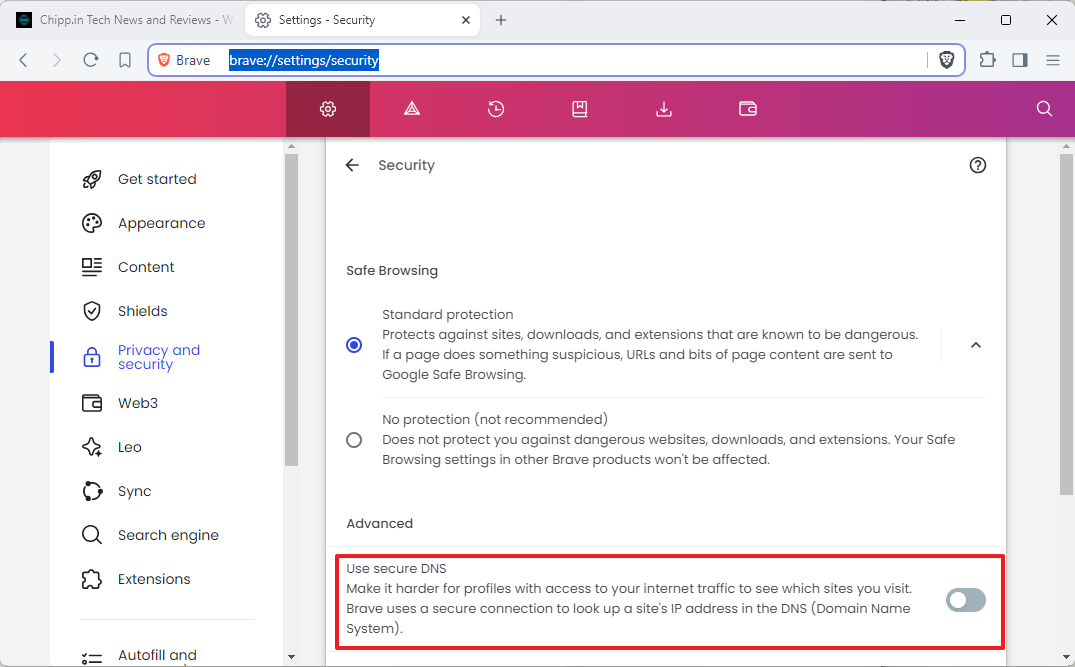Open the Brave hamburger main menu

(1053, 60)
